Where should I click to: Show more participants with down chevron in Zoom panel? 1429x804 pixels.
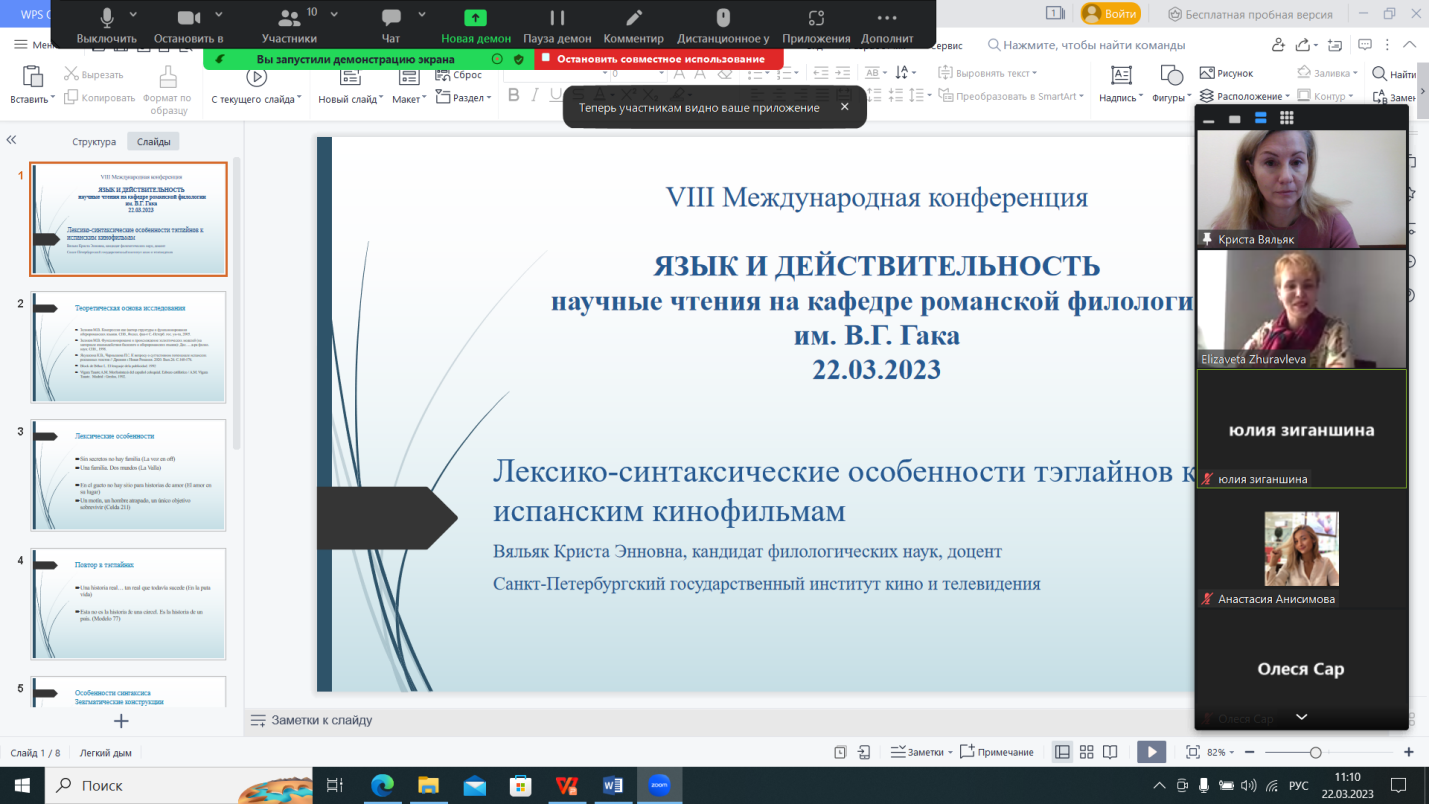pyautogui.click(x=1301, y=717)
